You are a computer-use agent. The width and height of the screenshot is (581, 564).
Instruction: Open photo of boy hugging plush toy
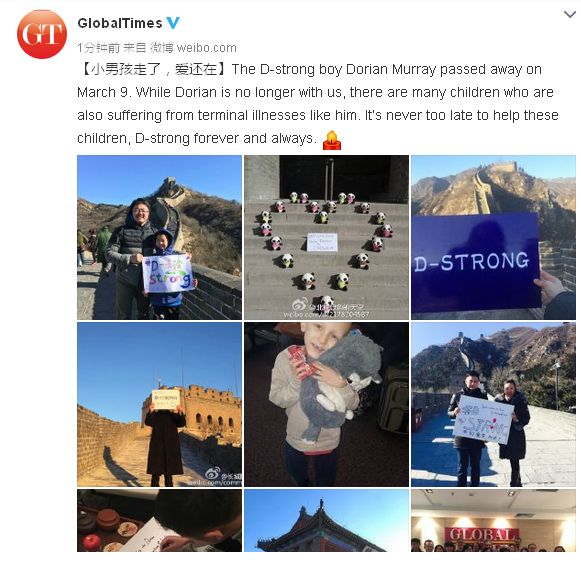pos(326,404)
